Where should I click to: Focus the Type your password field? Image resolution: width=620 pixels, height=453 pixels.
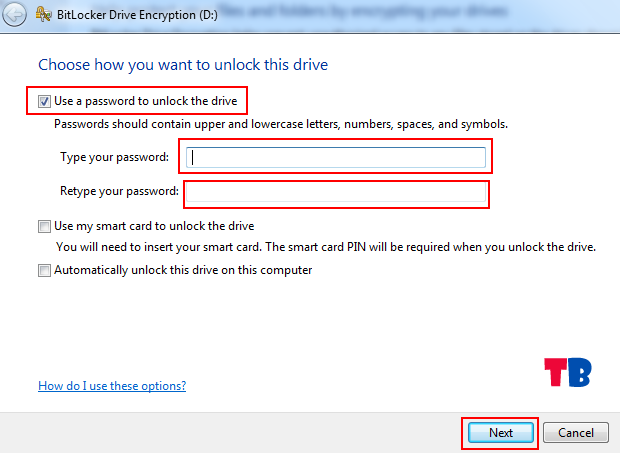point(336,157)
